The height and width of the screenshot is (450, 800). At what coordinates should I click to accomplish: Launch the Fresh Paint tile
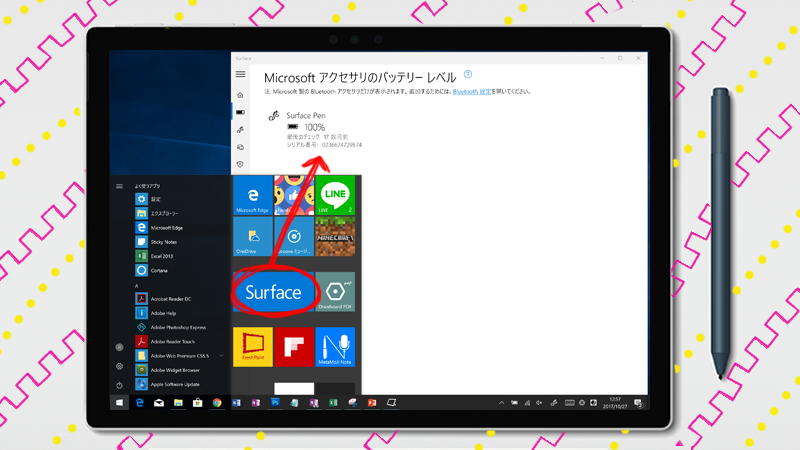click(253, 347)
